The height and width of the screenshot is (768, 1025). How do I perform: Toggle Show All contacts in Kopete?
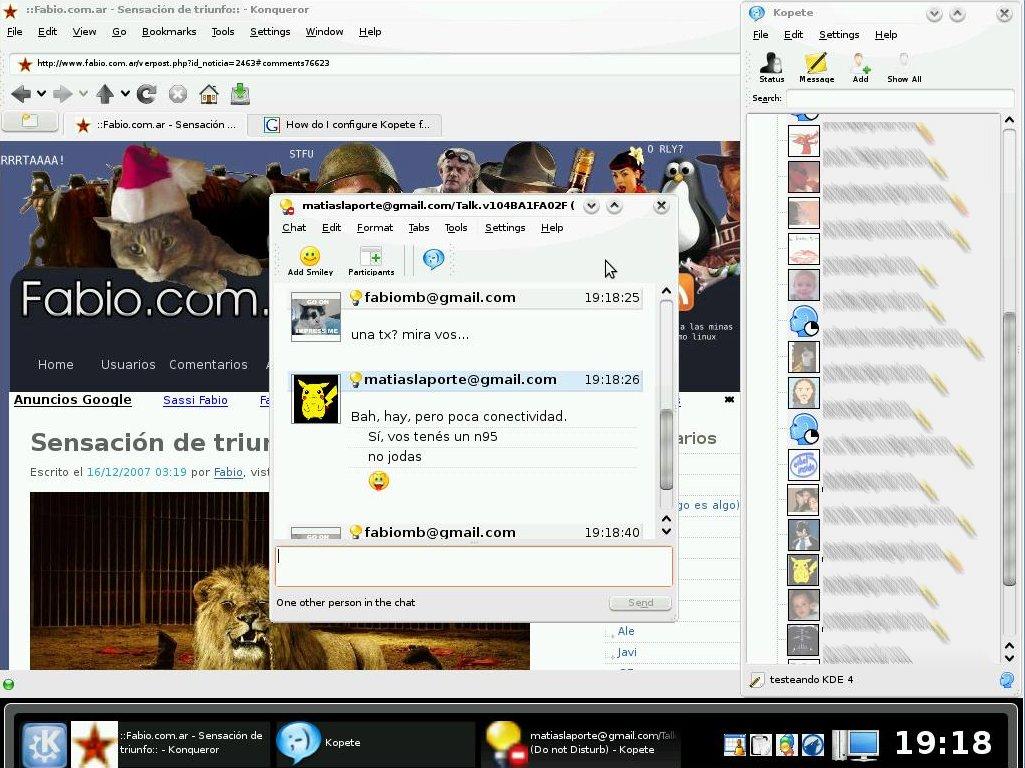(x=904, y=67)
